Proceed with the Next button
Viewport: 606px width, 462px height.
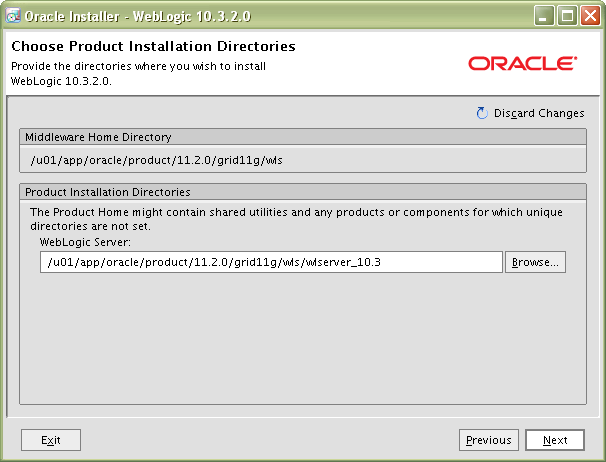555,440
